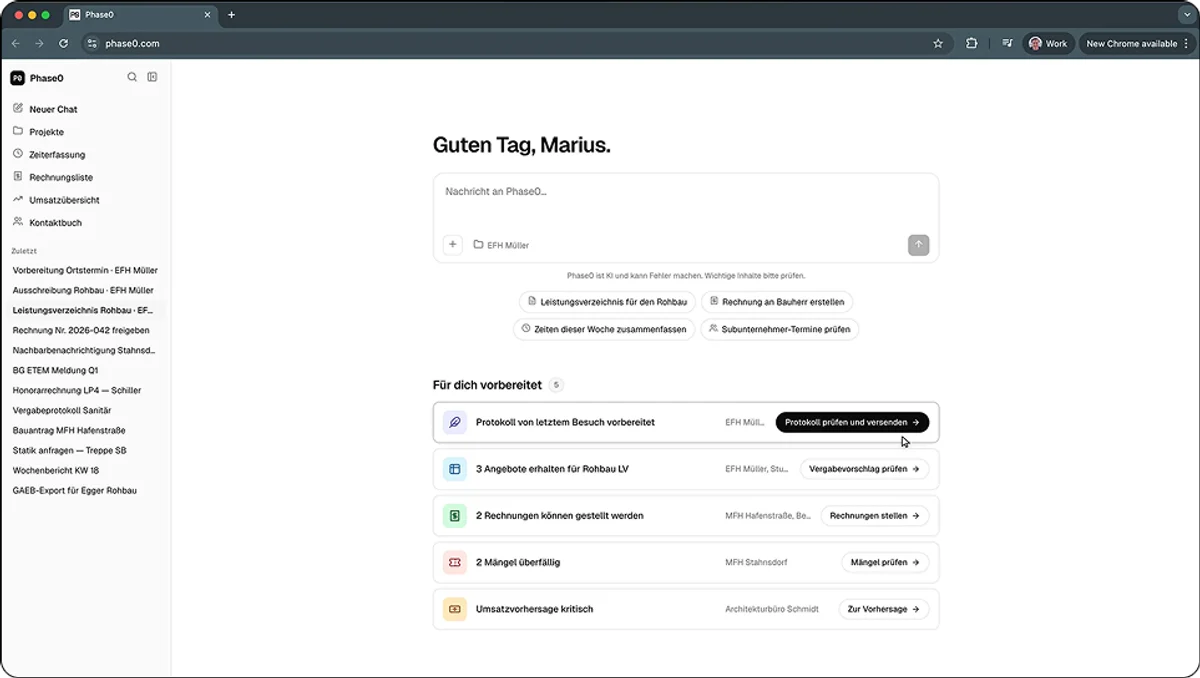Click Rechnungen stellen button

tap(875, 516)
